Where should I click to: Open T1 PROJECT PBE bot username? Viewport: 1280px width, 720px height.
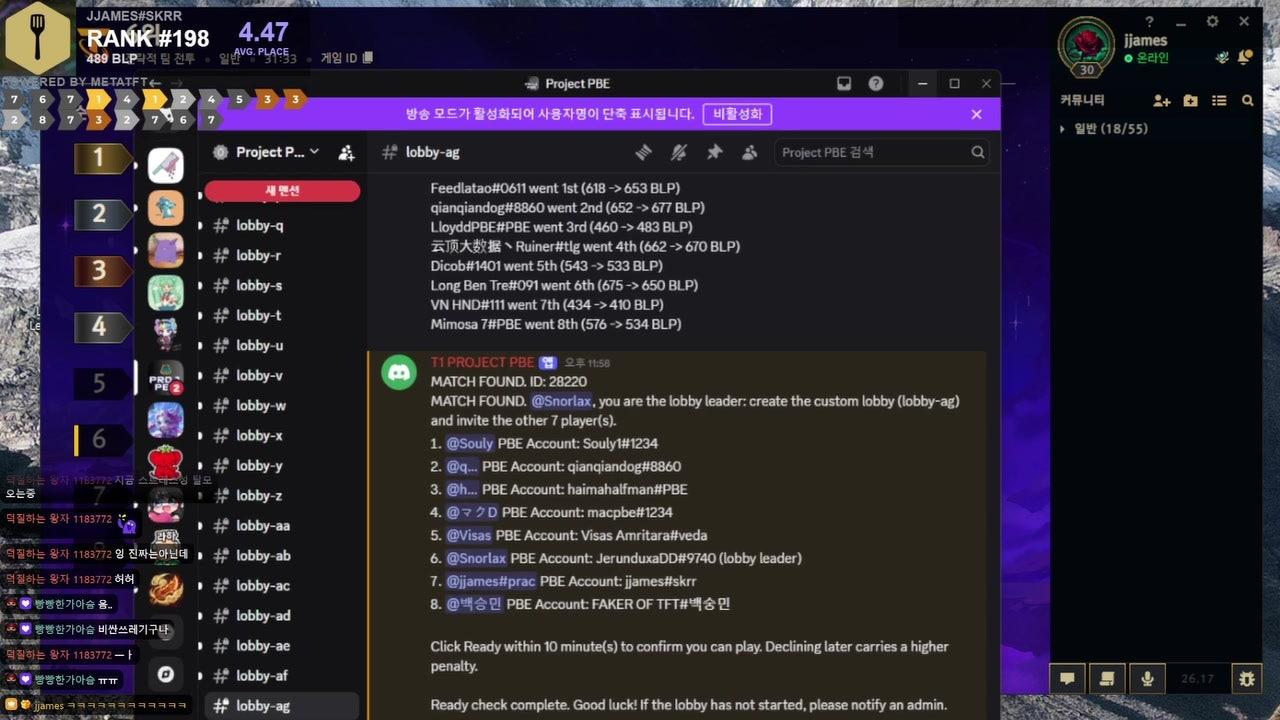point(483,362)
